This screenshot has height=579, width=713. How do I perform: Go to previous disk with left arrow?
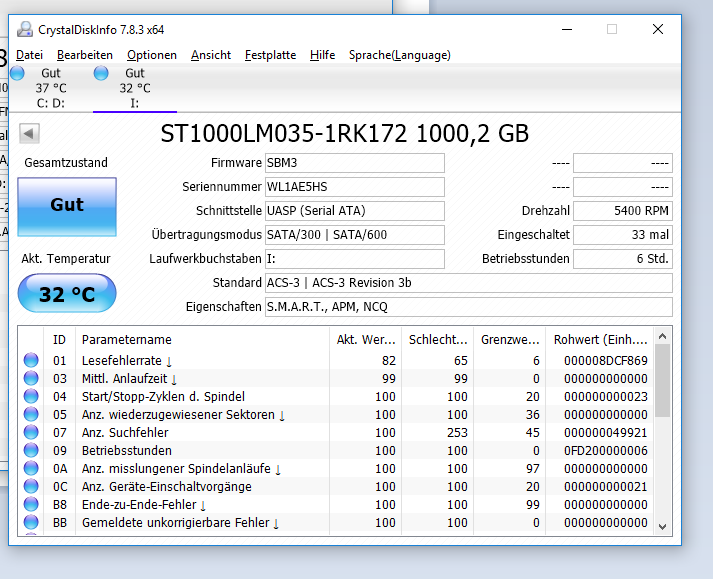29,134
